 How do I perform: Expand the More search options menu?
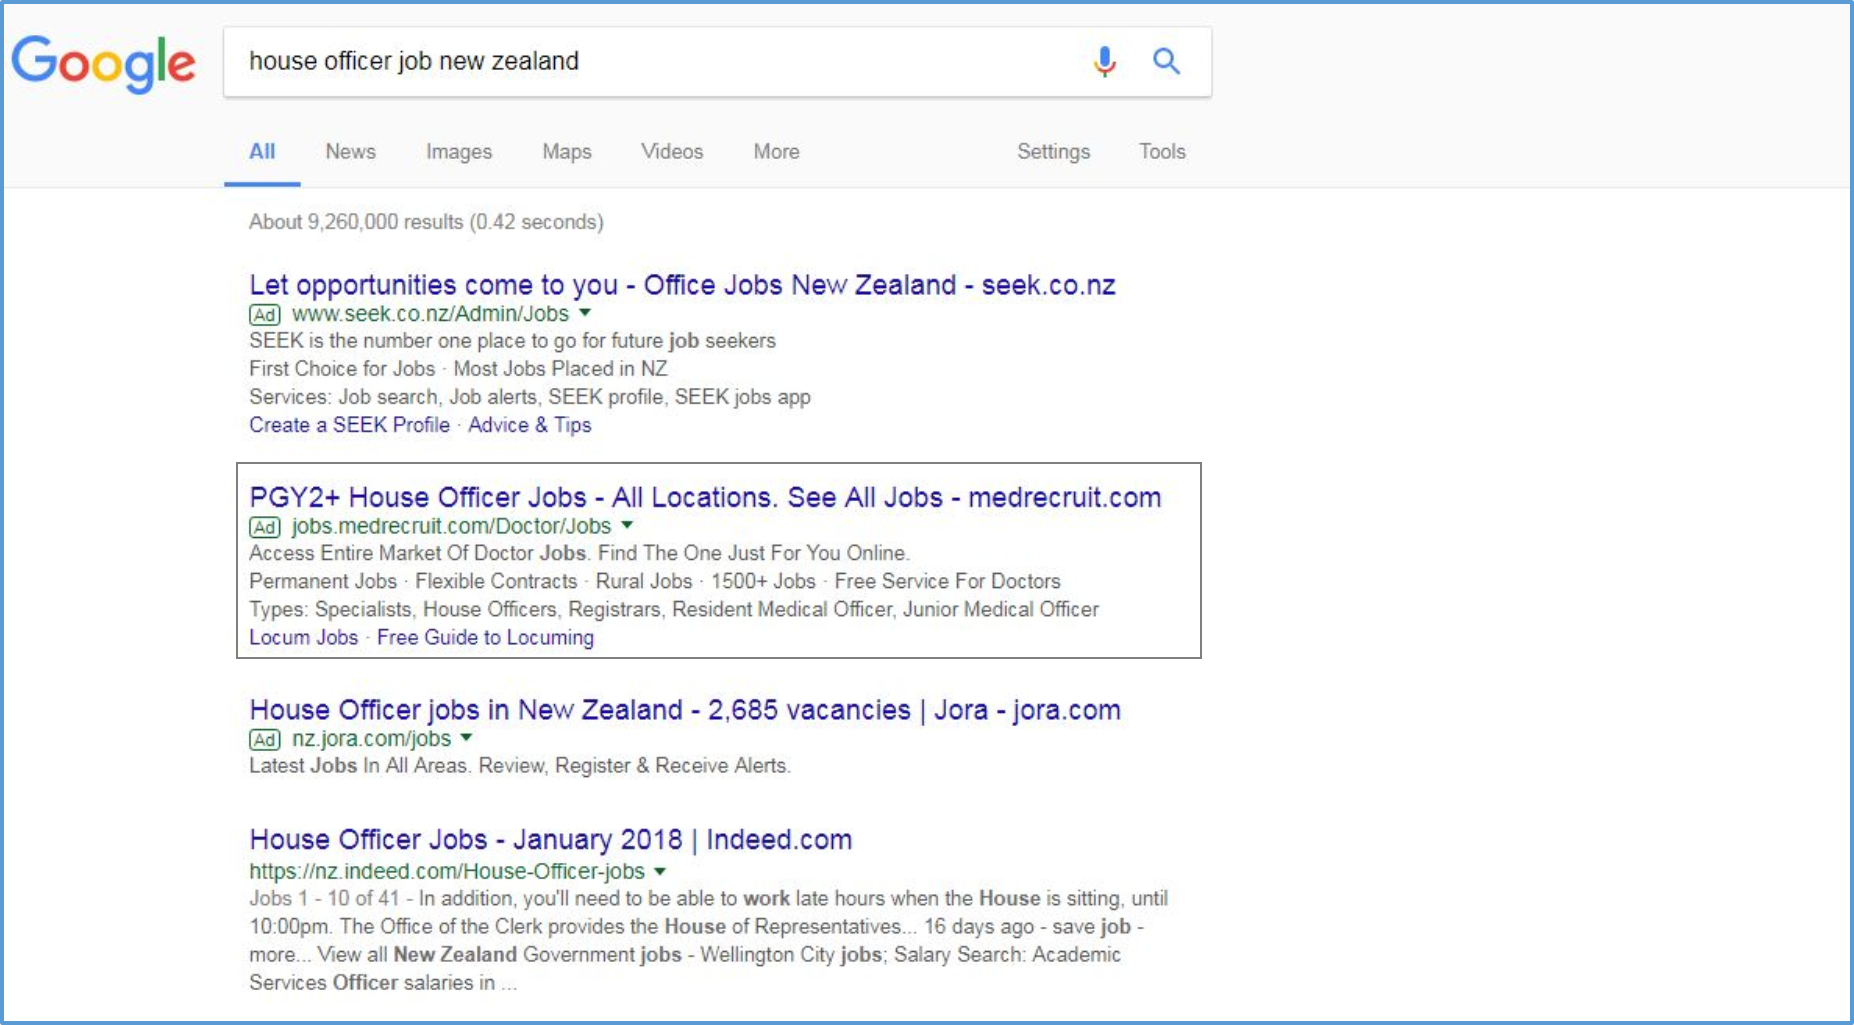click(x=776, y=152)
